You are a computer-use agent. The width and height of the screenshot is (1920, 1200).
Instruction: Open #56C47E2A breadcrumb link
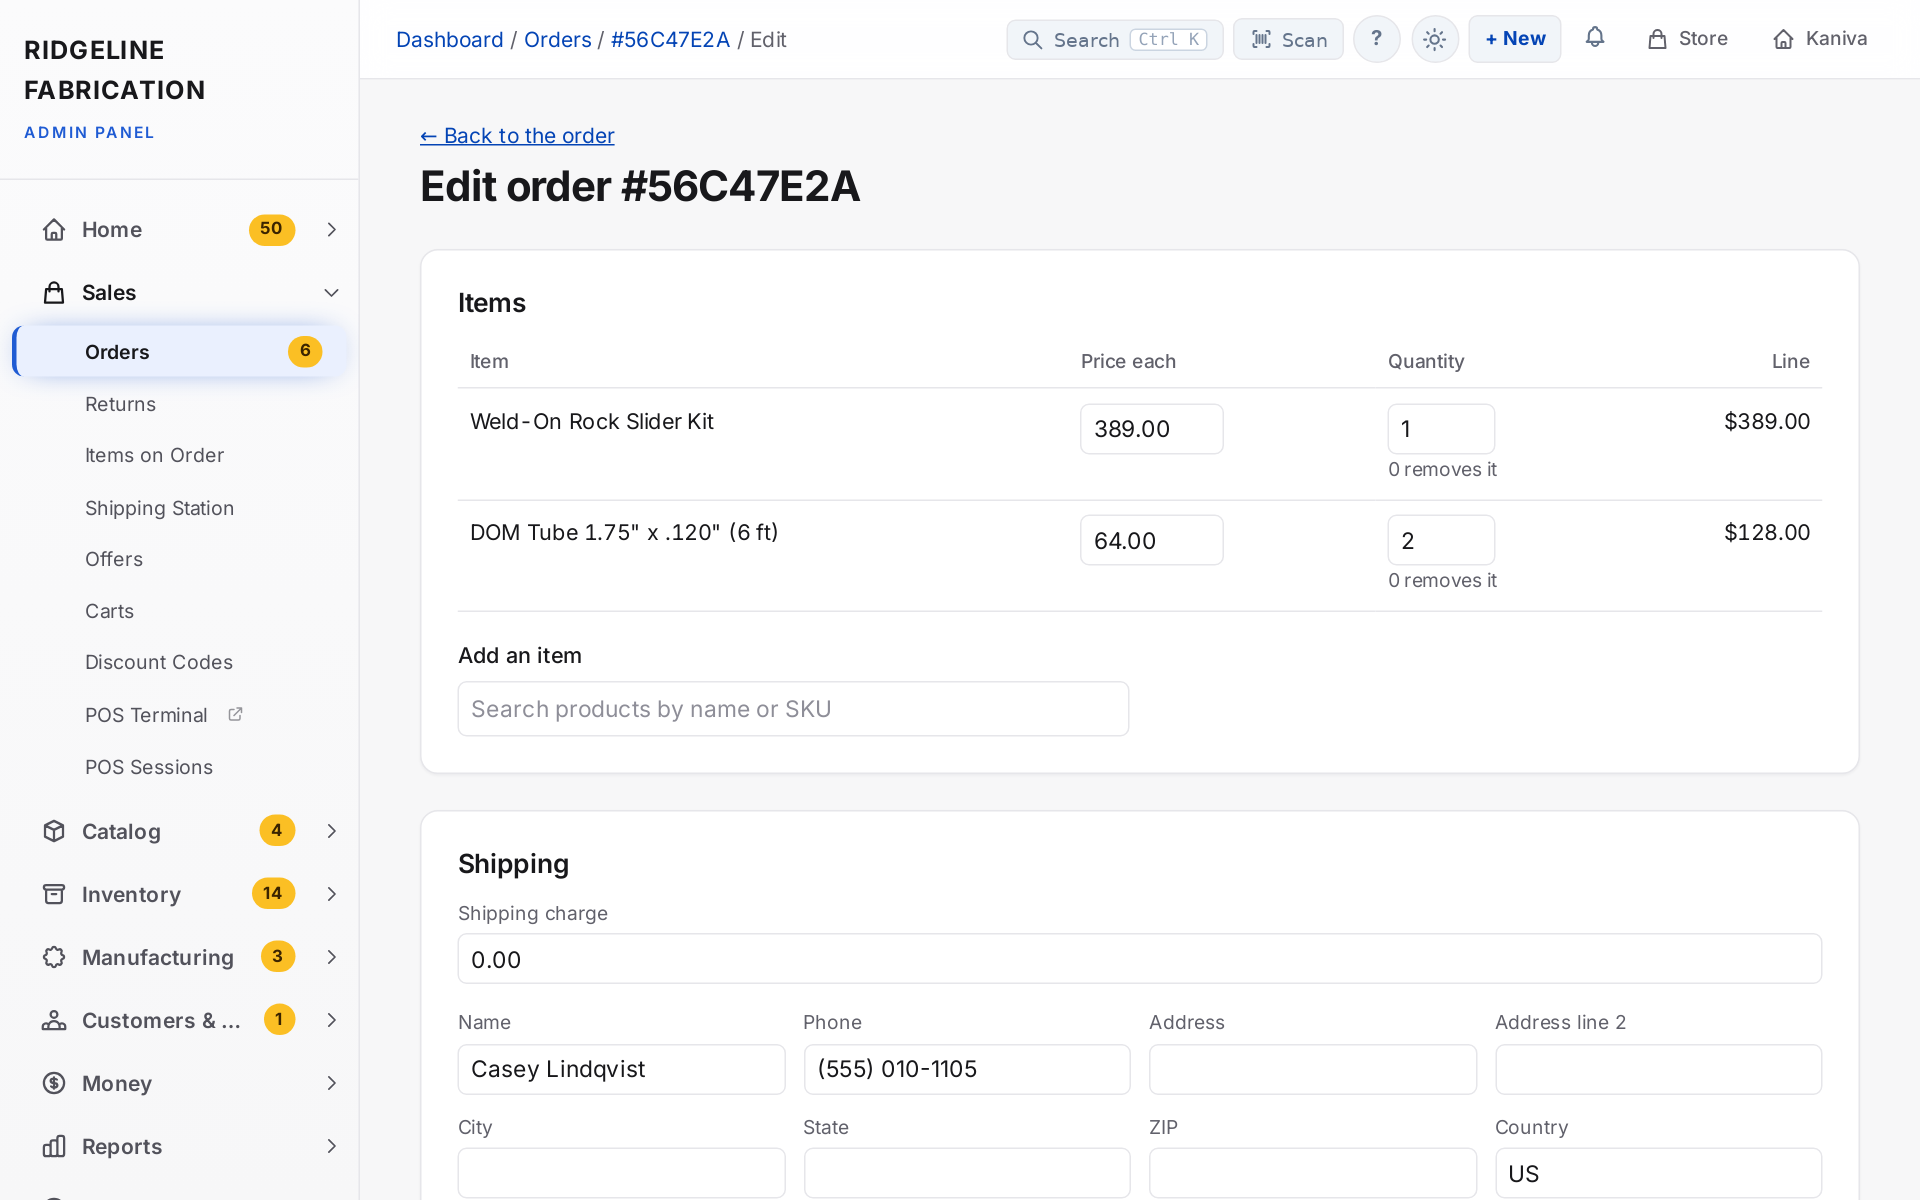670,40
